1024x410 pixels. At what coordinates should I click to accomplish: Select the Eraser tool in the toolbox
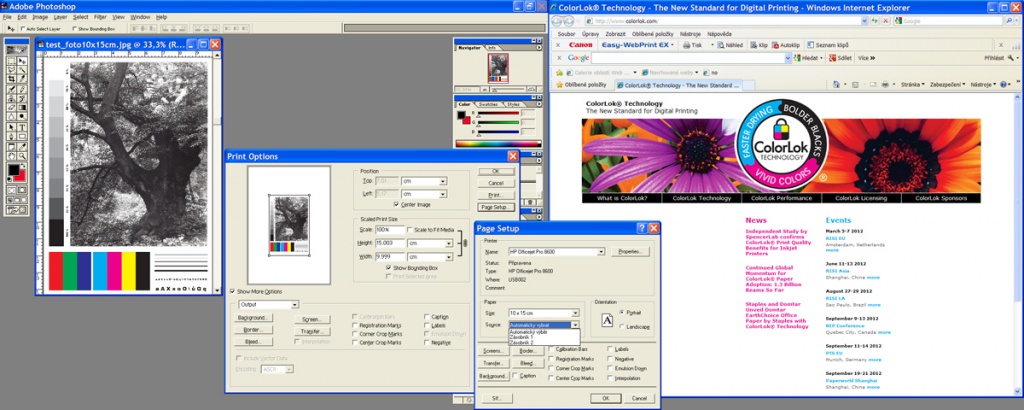point(12,107)
